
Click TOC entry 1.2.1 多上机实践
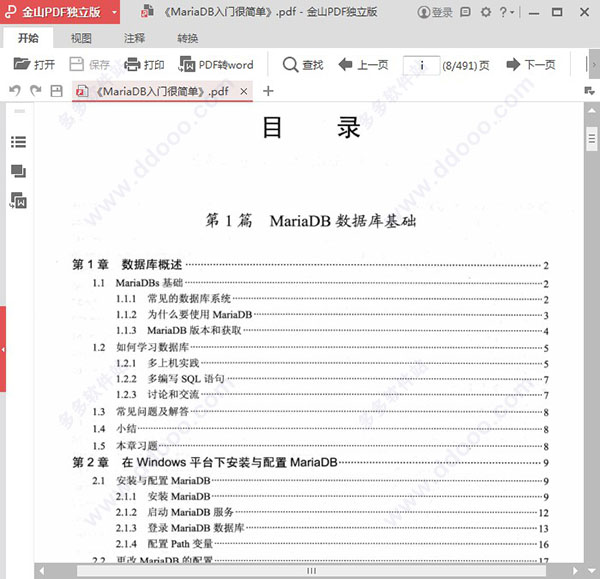(x=332, y=363)
